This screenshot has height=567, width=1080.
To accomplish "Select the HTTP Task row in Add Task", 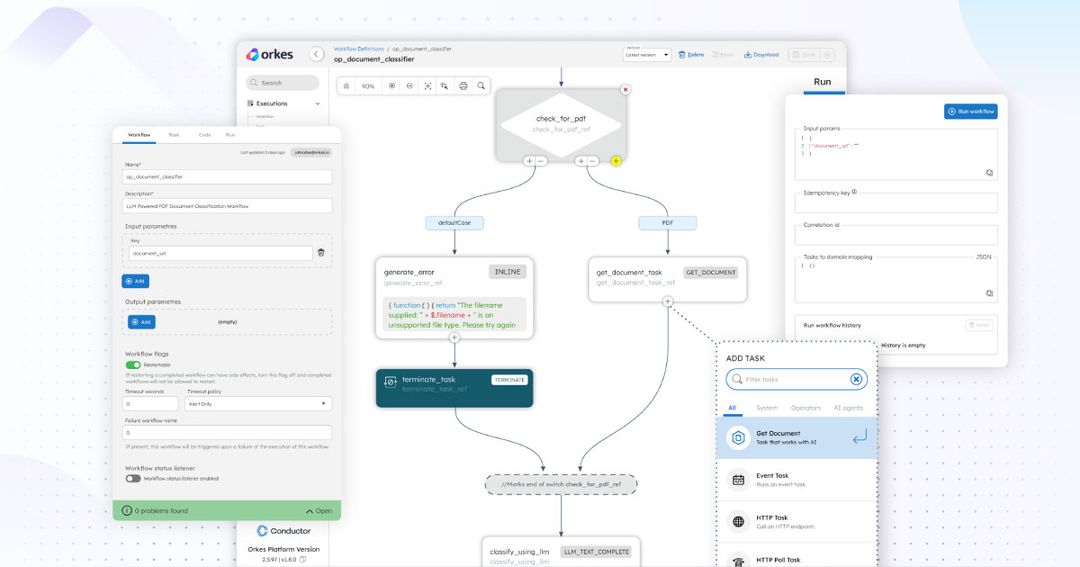I will pos(796,522).
